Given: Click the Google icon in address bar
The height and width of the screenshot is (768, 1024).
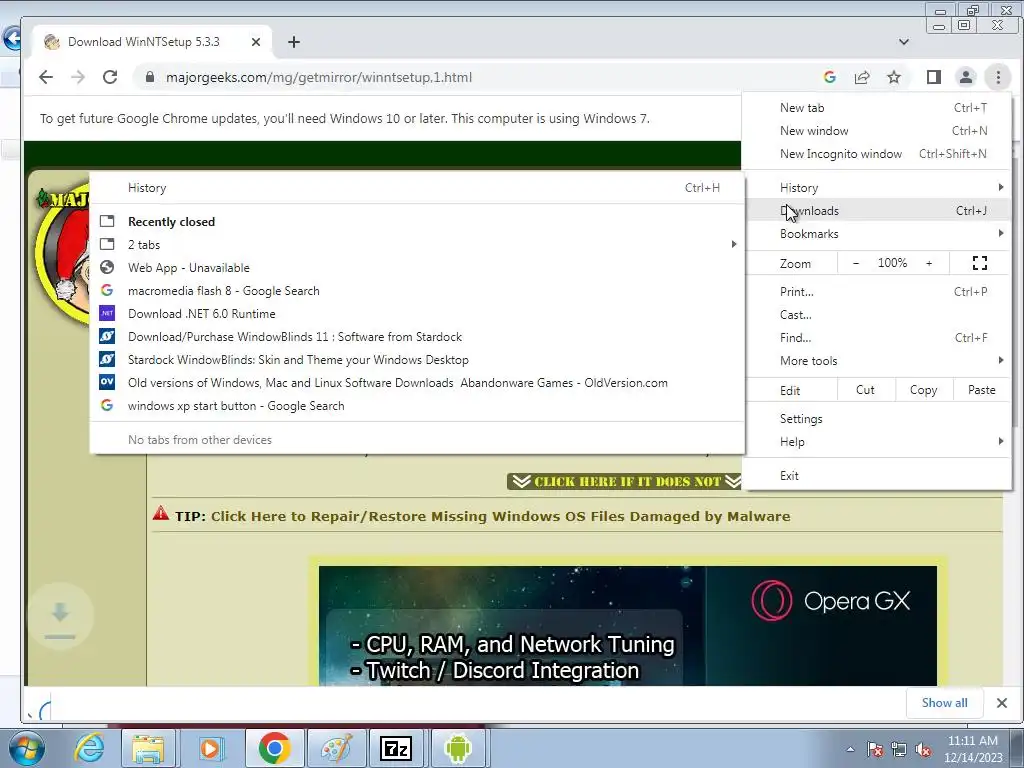Looking at the screenshot, I should click(x=829, y=77).
